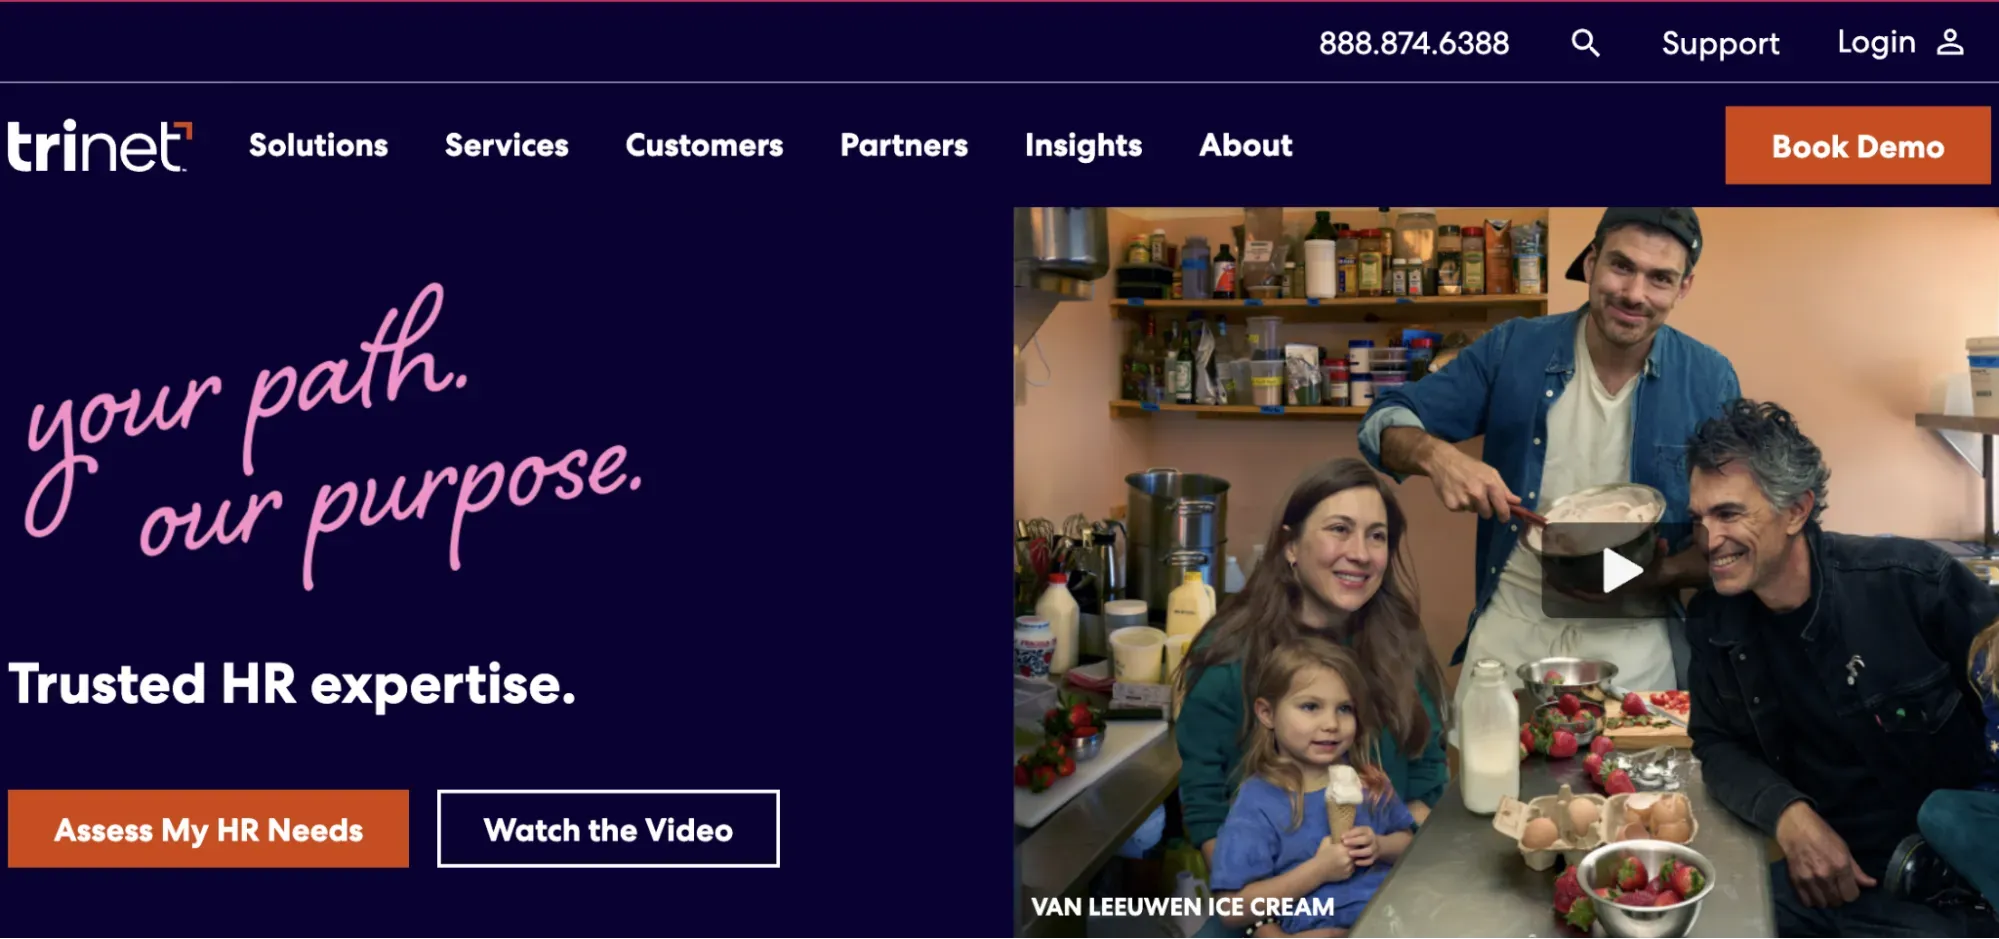Image resolution: width=1999 pixels, height=939 pixels.
Task: Click the kitchen video thumbnail image
Action: 1506,572
